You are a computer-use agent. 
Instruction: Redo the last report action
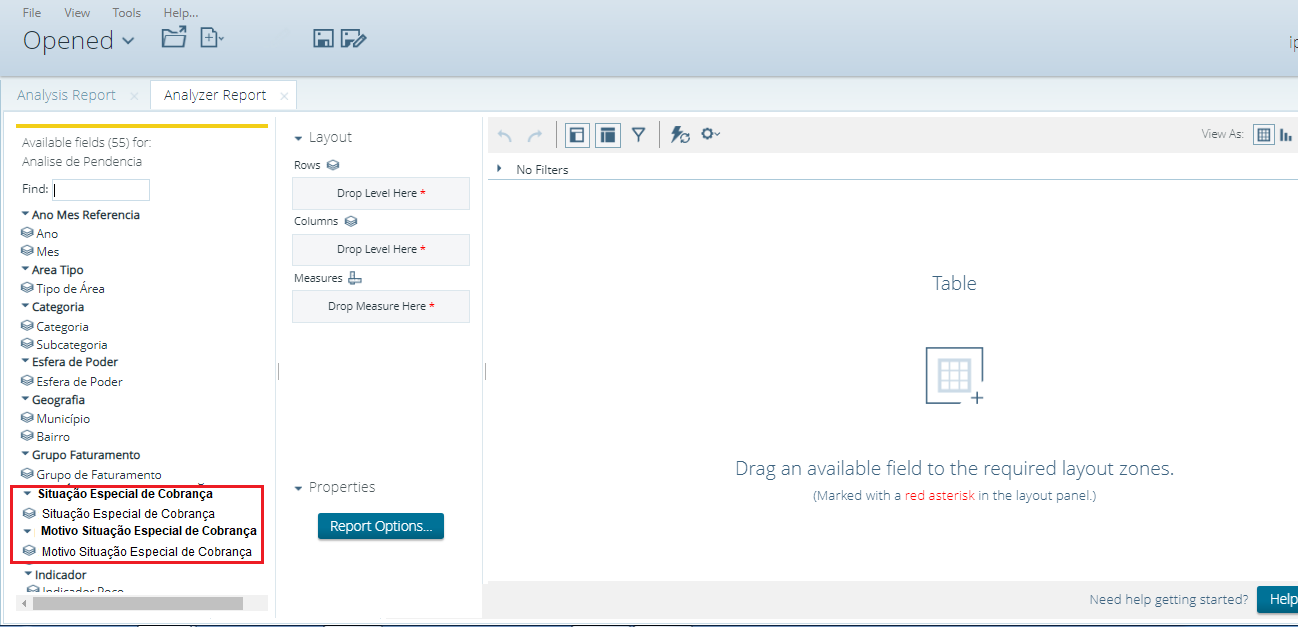pos(536,134)
